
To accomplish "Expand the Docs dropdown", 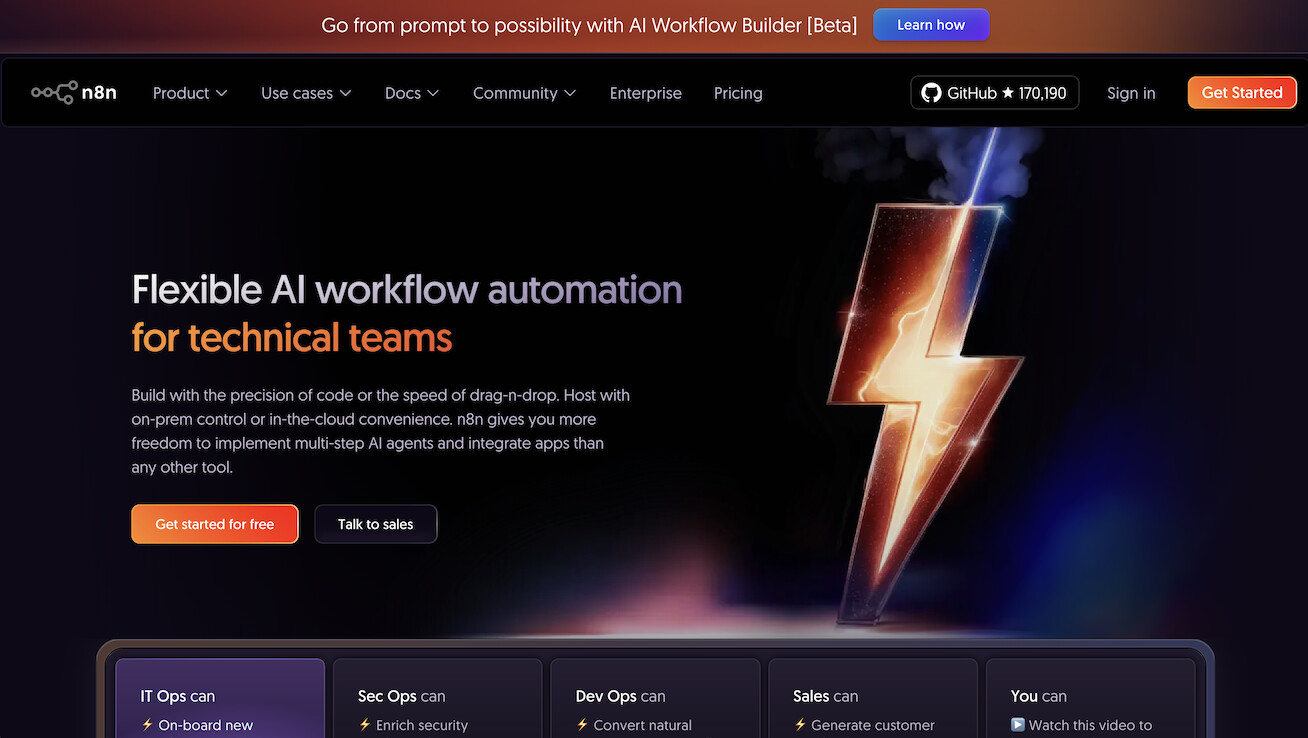I will click(411, 92).
